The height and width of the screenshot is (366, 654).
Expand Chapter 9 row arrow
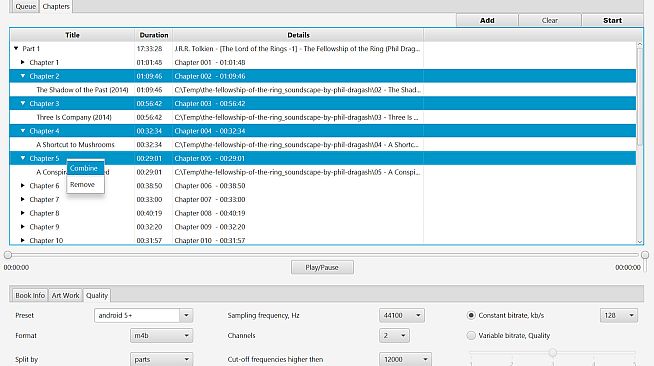[x=23, y=227]
